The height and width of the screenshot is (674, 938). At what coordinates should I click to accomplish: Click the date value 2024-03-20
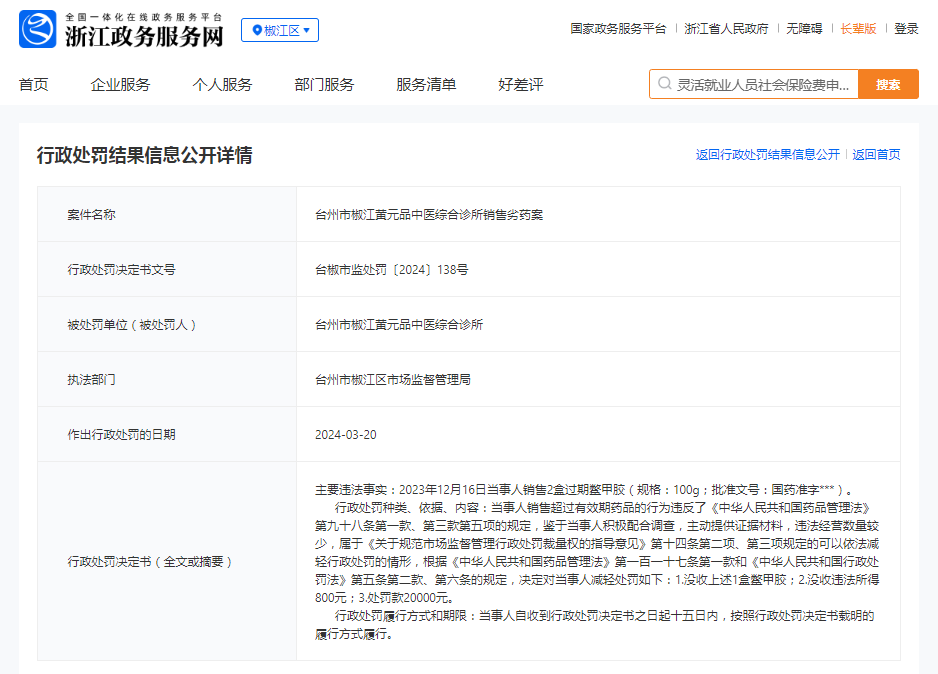pyautogui.click(x=346, y=435)
